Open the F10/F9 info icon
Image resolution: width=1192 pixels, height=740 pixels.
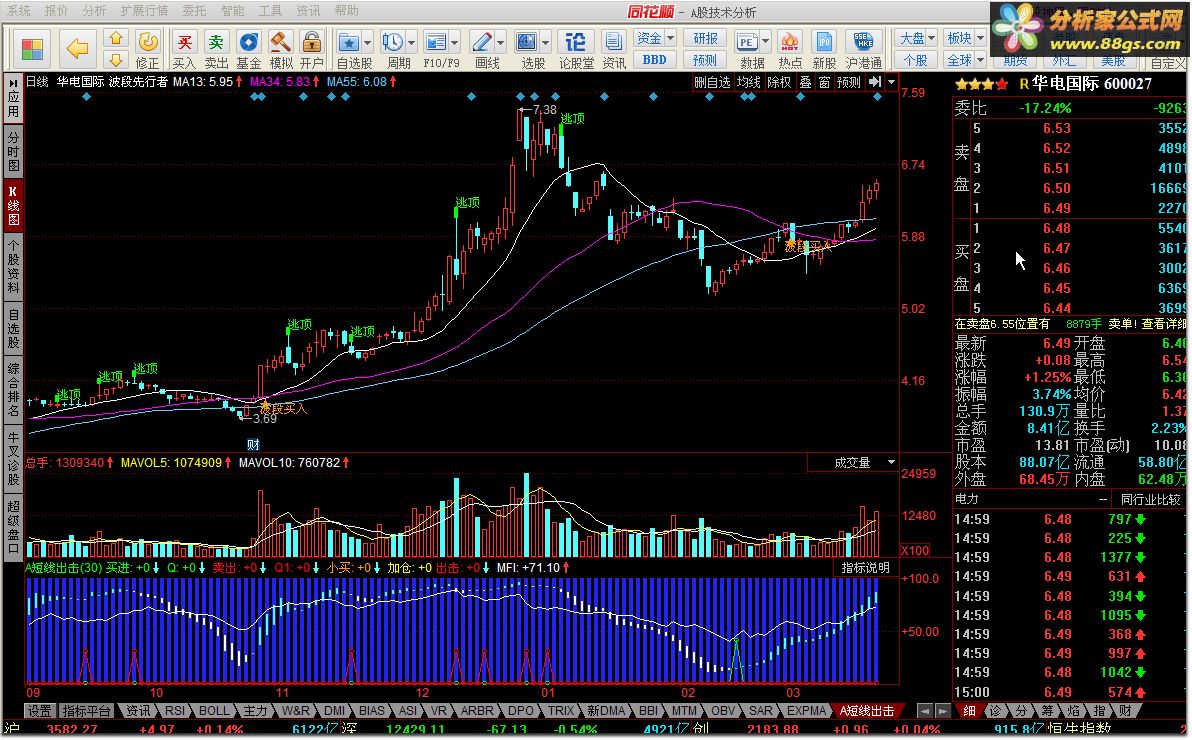(x=436, y=50)
